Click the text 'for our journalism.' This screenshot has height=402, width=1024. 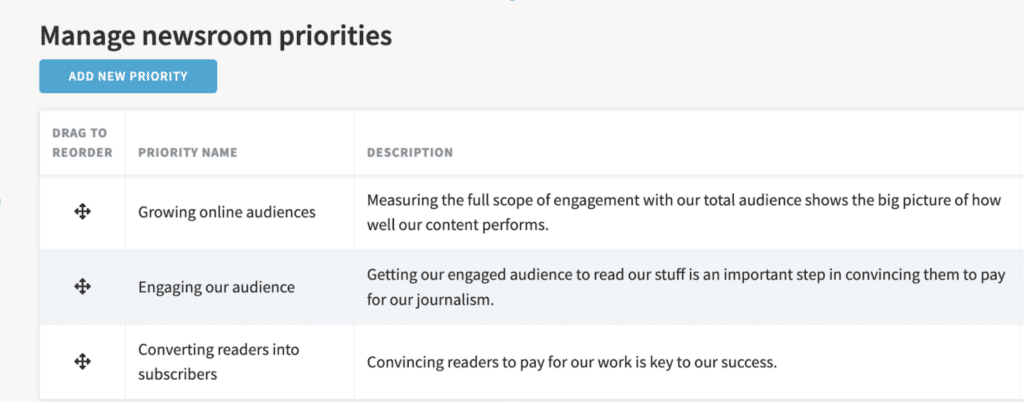click(428, 301)
